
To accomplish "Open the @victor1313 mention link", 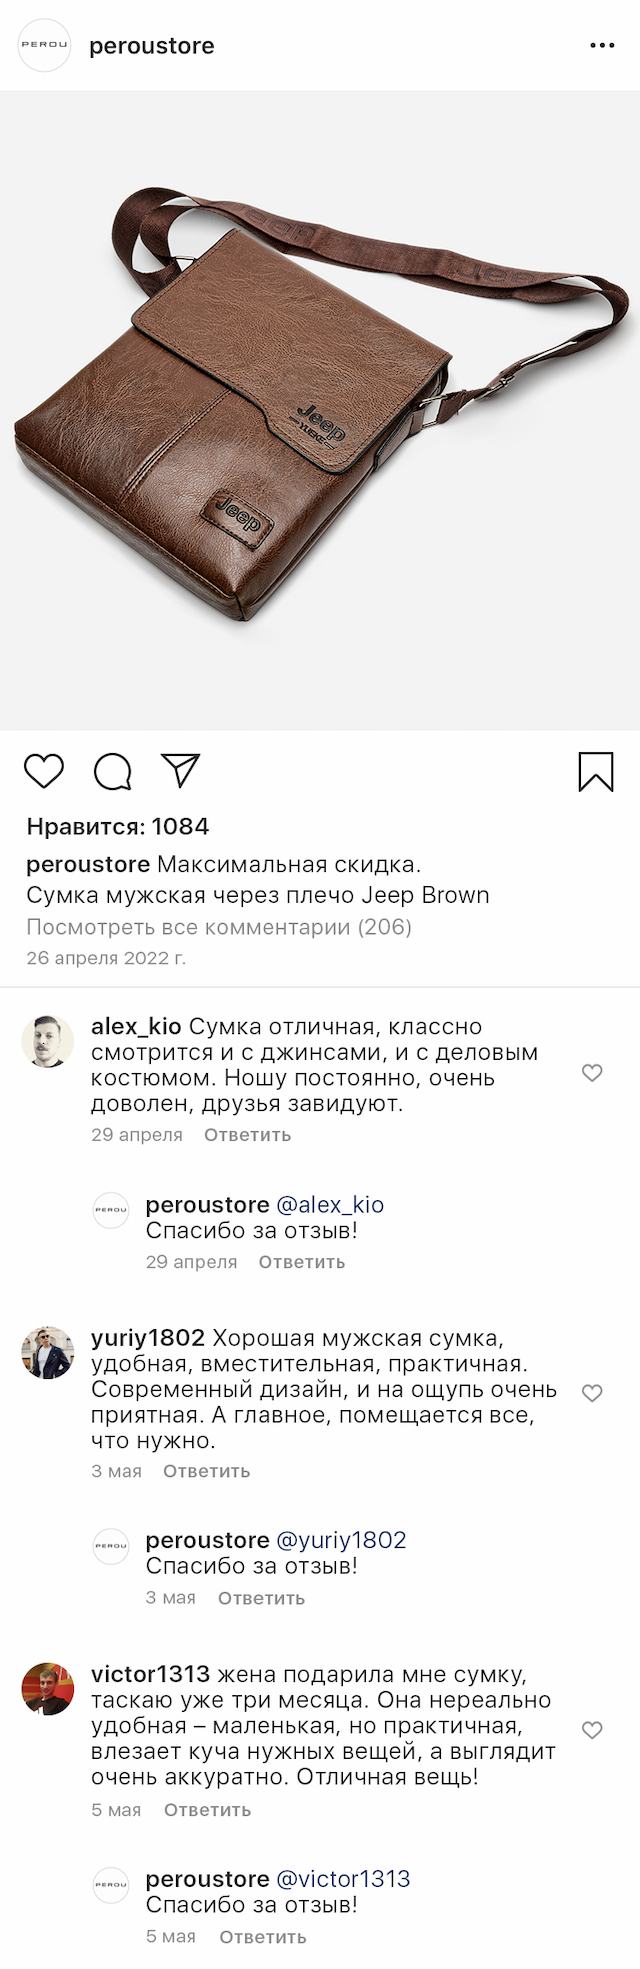I will [x=342, y=1879].
